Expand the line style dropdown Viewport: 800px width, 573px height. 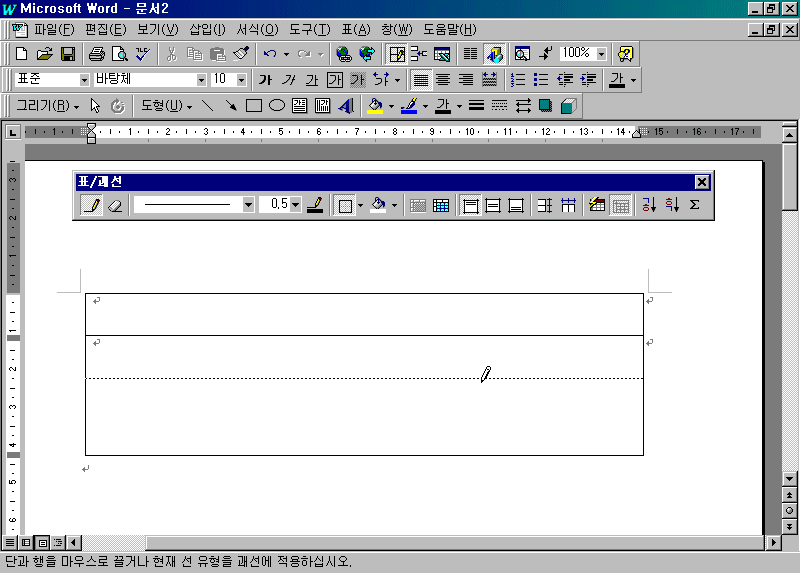(x=248, y=205)
